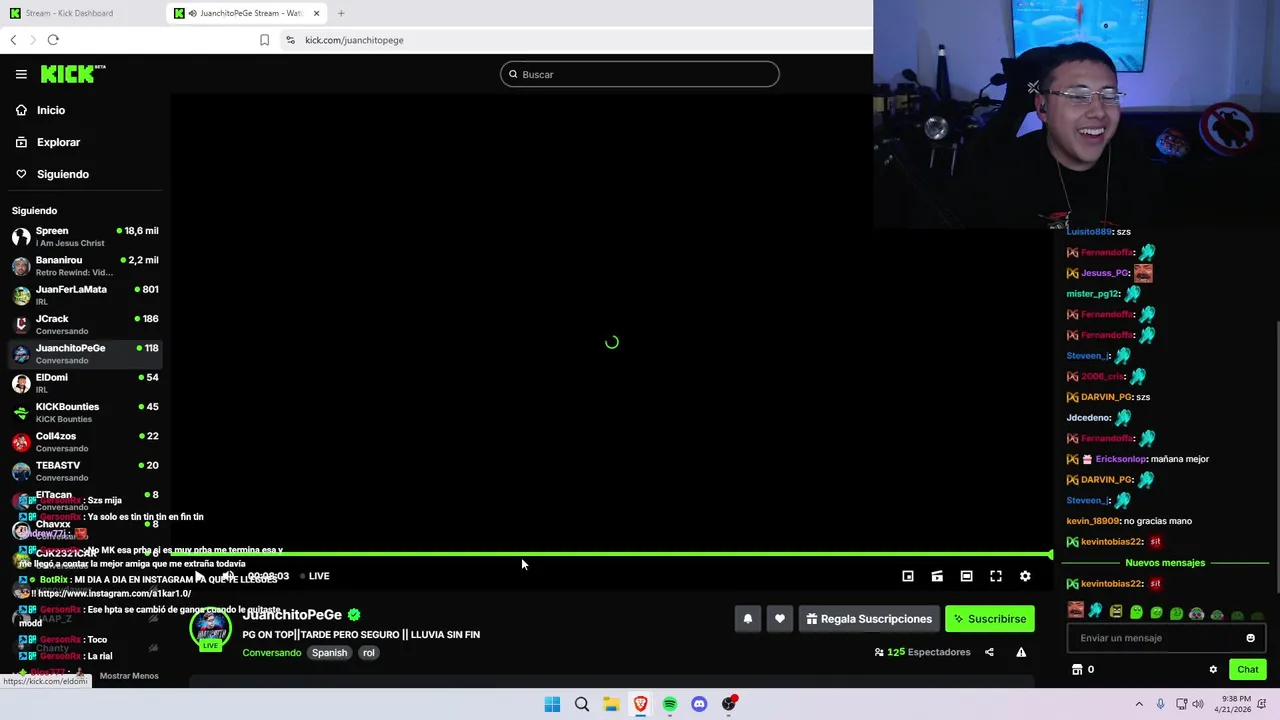
Task: Toggle the video volume speaker icon
Action: pos(229,576)
